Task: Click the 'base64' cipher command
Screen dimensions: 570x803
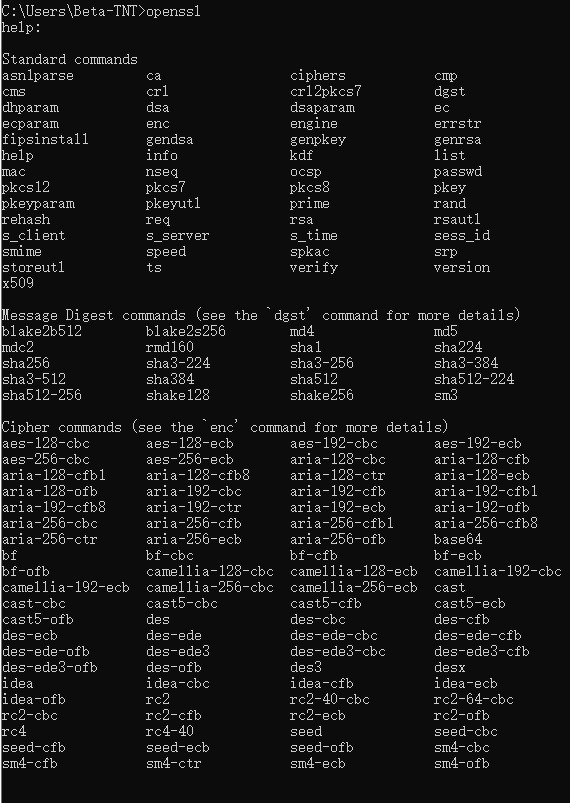Action: [x=458, y=539]
